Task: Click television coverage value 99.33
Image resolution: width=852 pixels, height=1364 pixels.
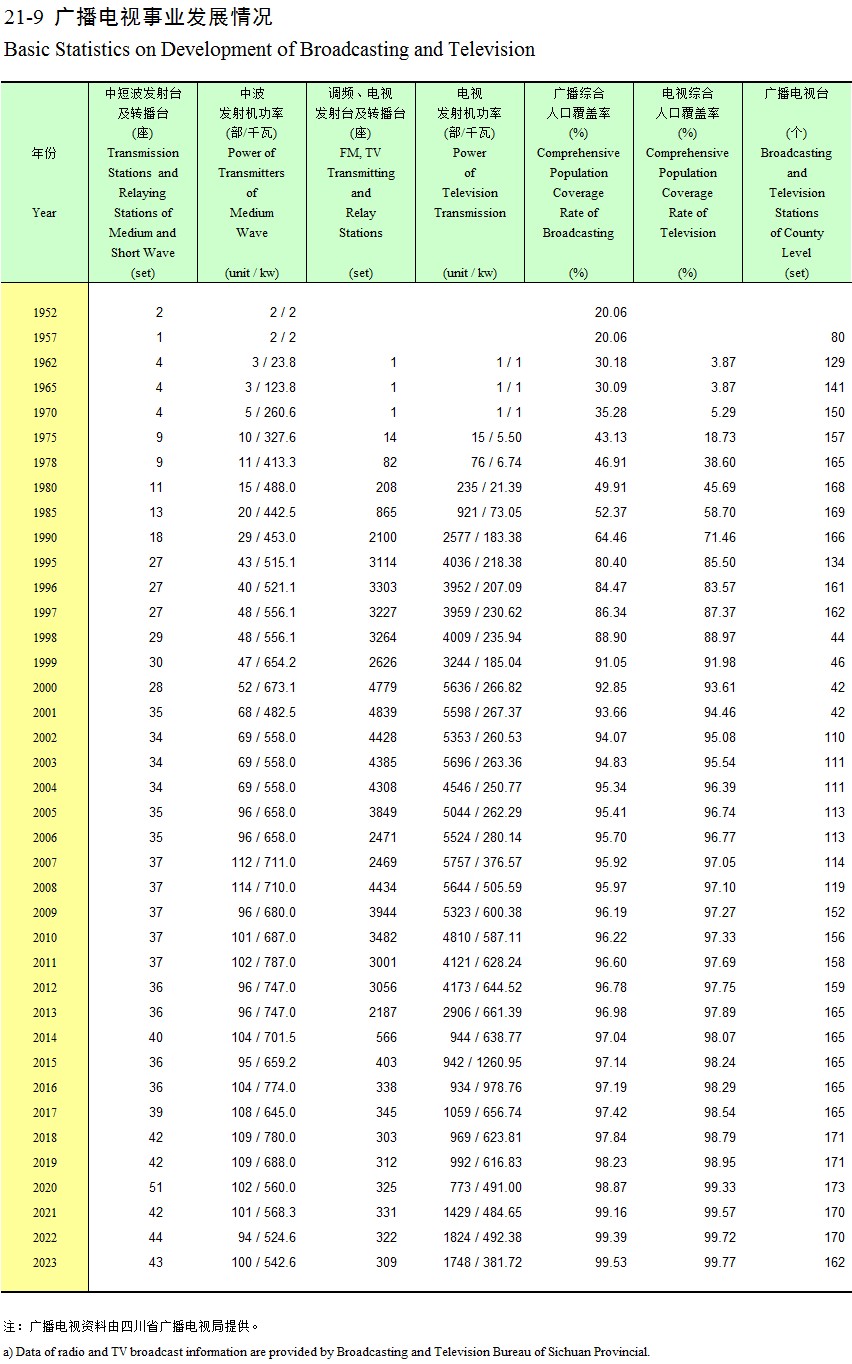Action: click(x=719, y=1188)
